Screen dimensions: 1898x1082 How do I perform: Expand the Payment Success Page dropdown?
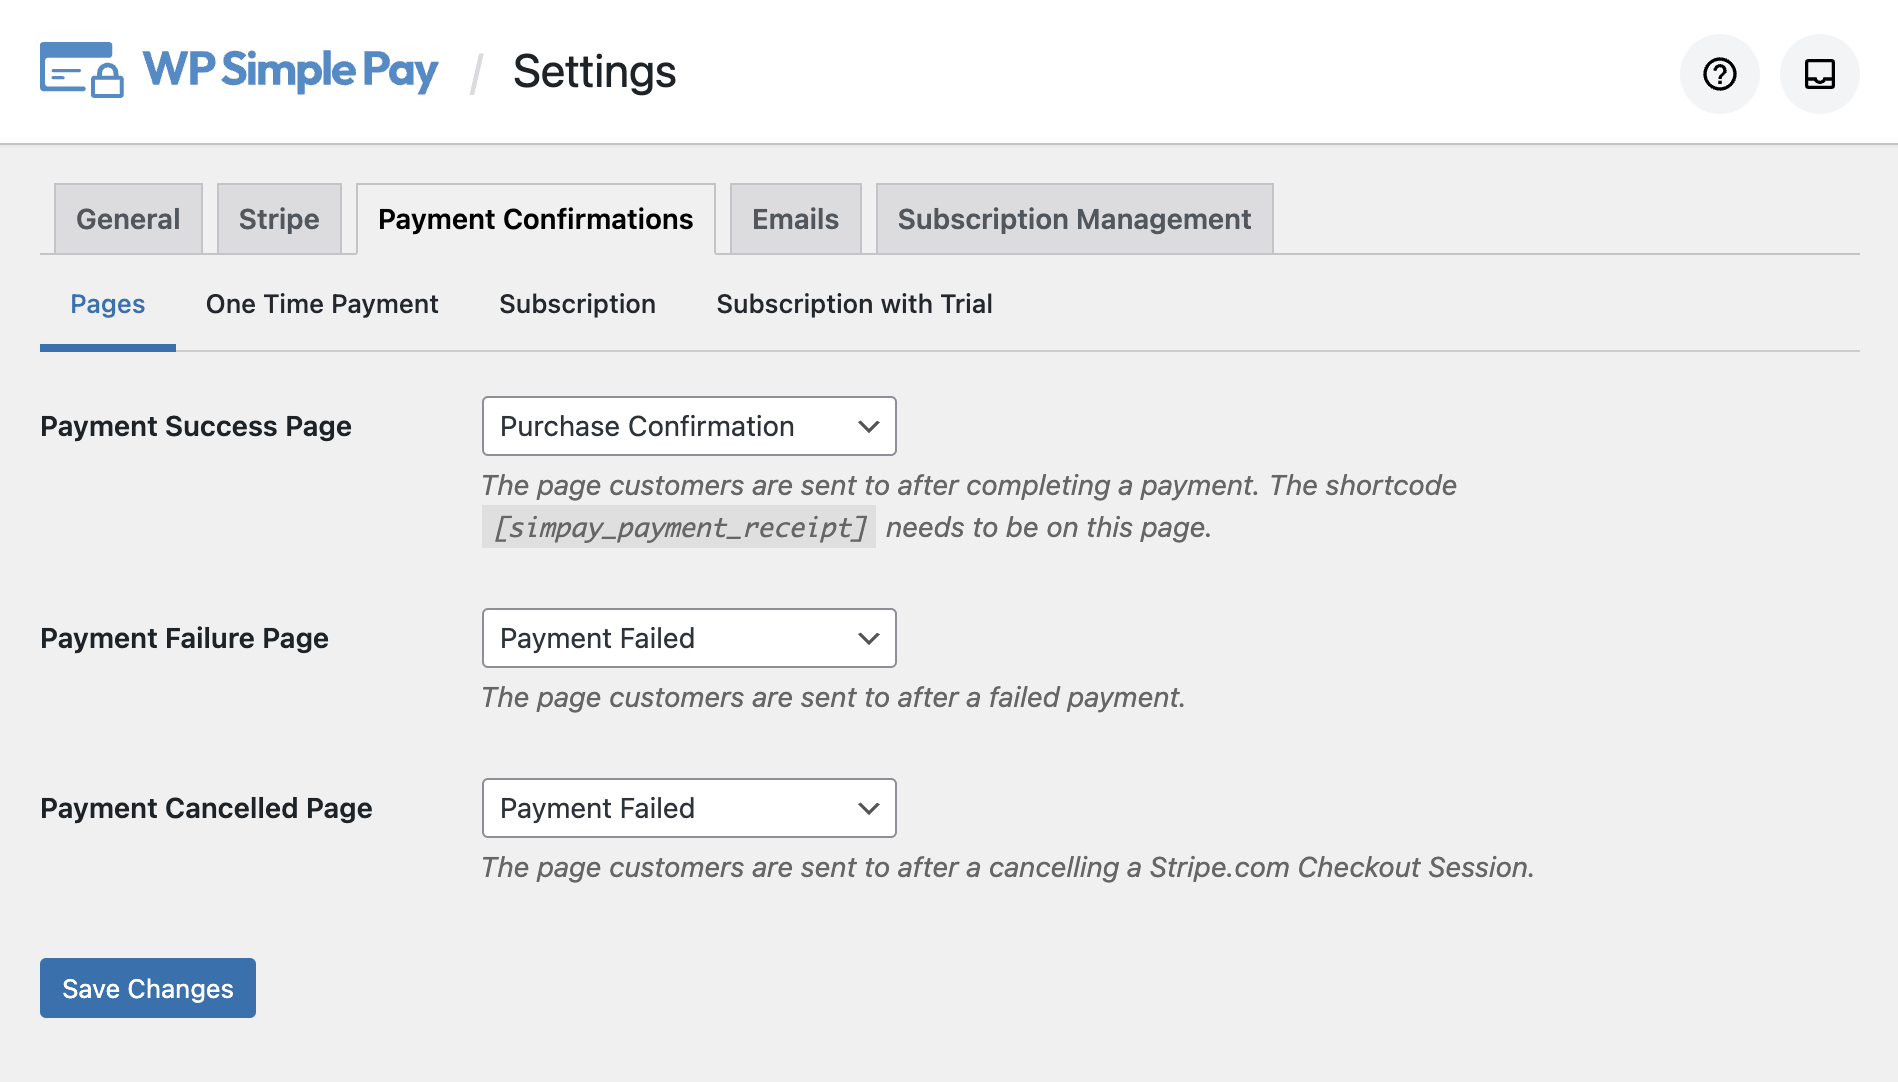pyautogui.click(x=689, y=426)
